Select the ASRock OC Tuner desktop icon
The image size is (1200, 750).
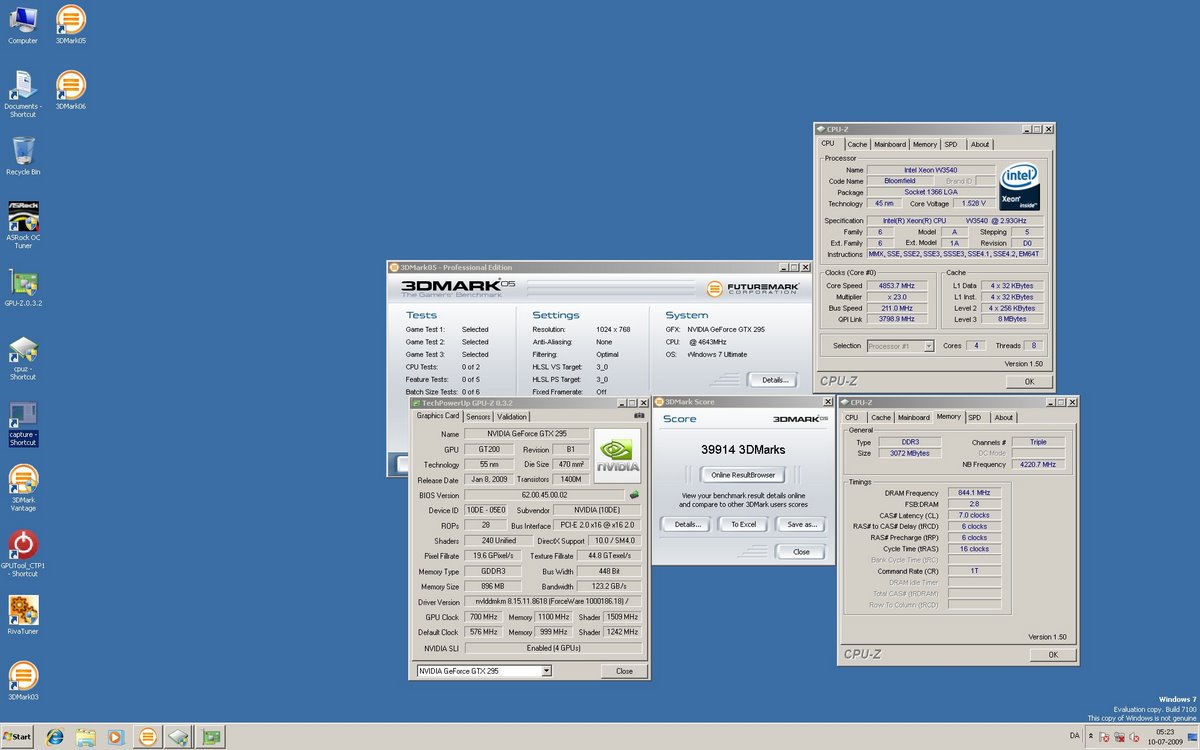point(22,225)
